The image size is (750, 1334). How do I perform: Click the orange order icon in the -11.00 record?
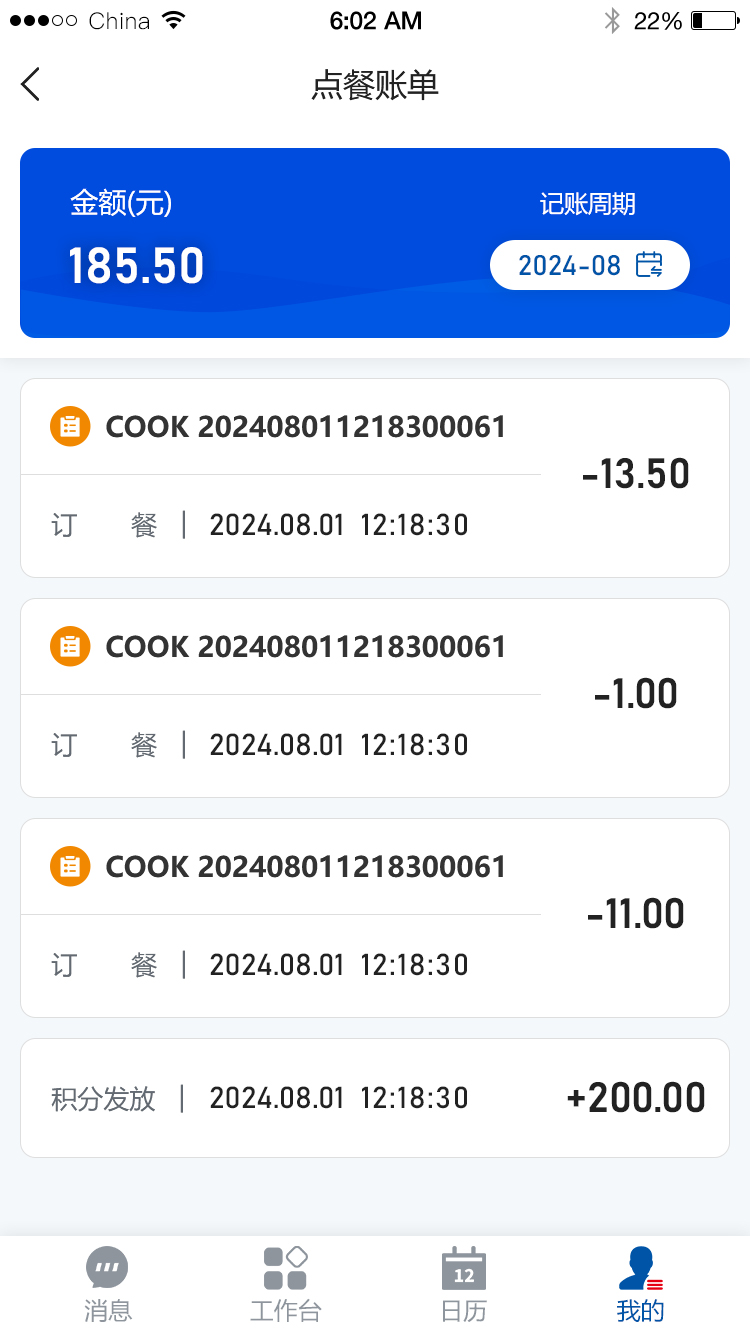click(x=70, y=867)
